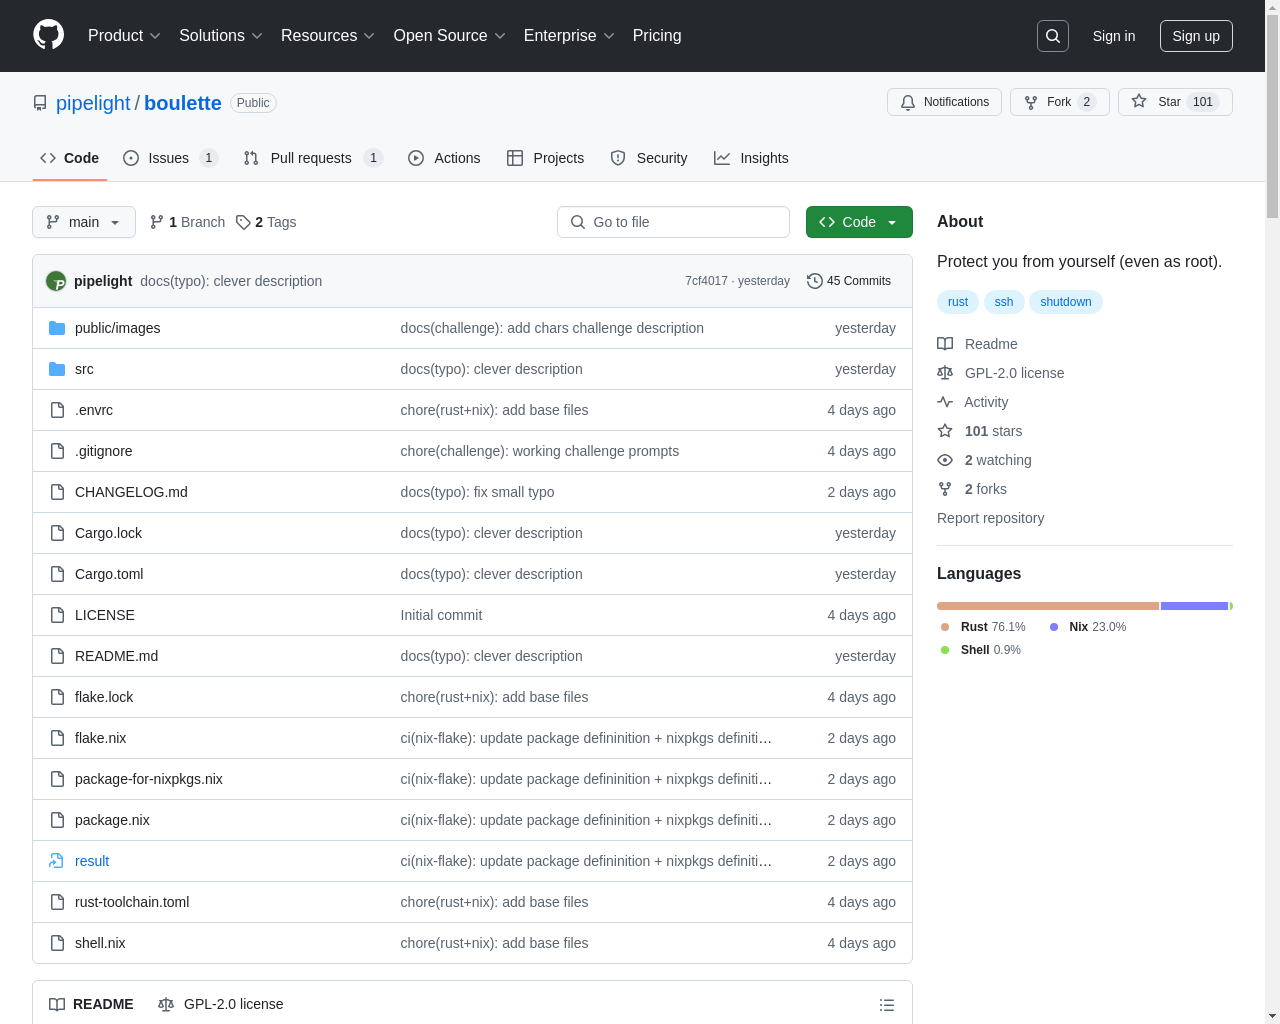The width and height of the screenshot is (1280, 1024).
Task: Click the Report repository link
Action: click(990, 518)
